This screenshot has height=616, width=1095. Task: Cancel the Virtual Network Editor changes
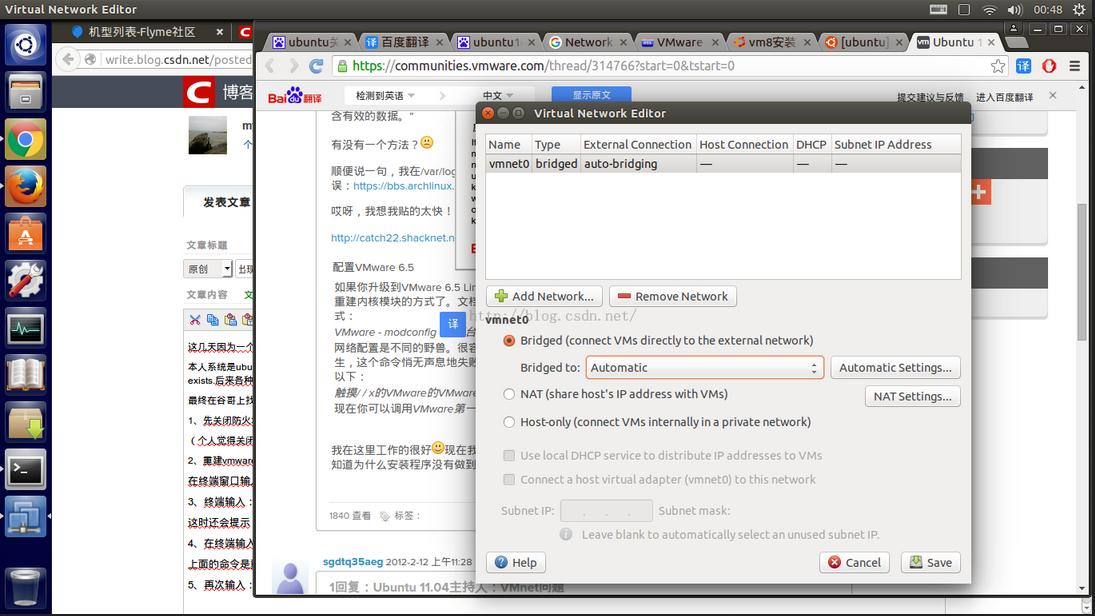[x=854, y=562]
